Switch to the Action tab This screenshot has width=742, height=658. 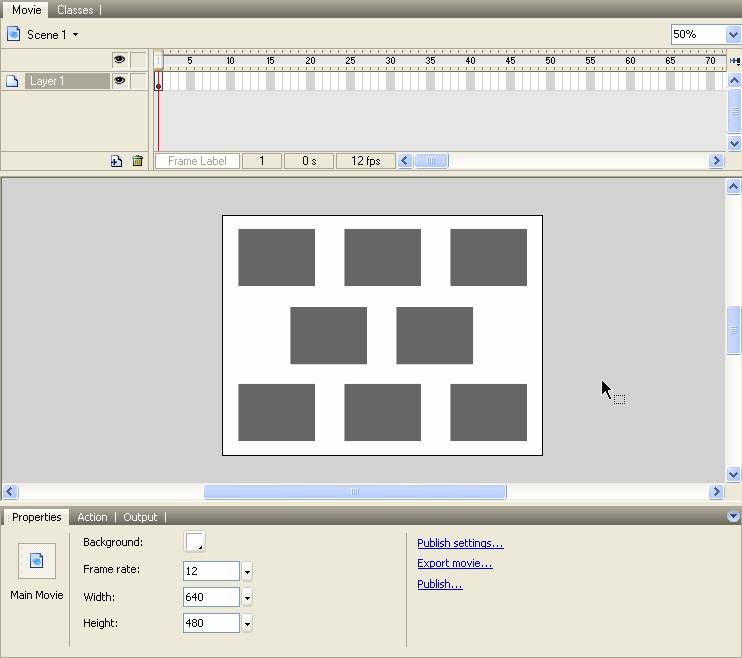pos(92,517)
